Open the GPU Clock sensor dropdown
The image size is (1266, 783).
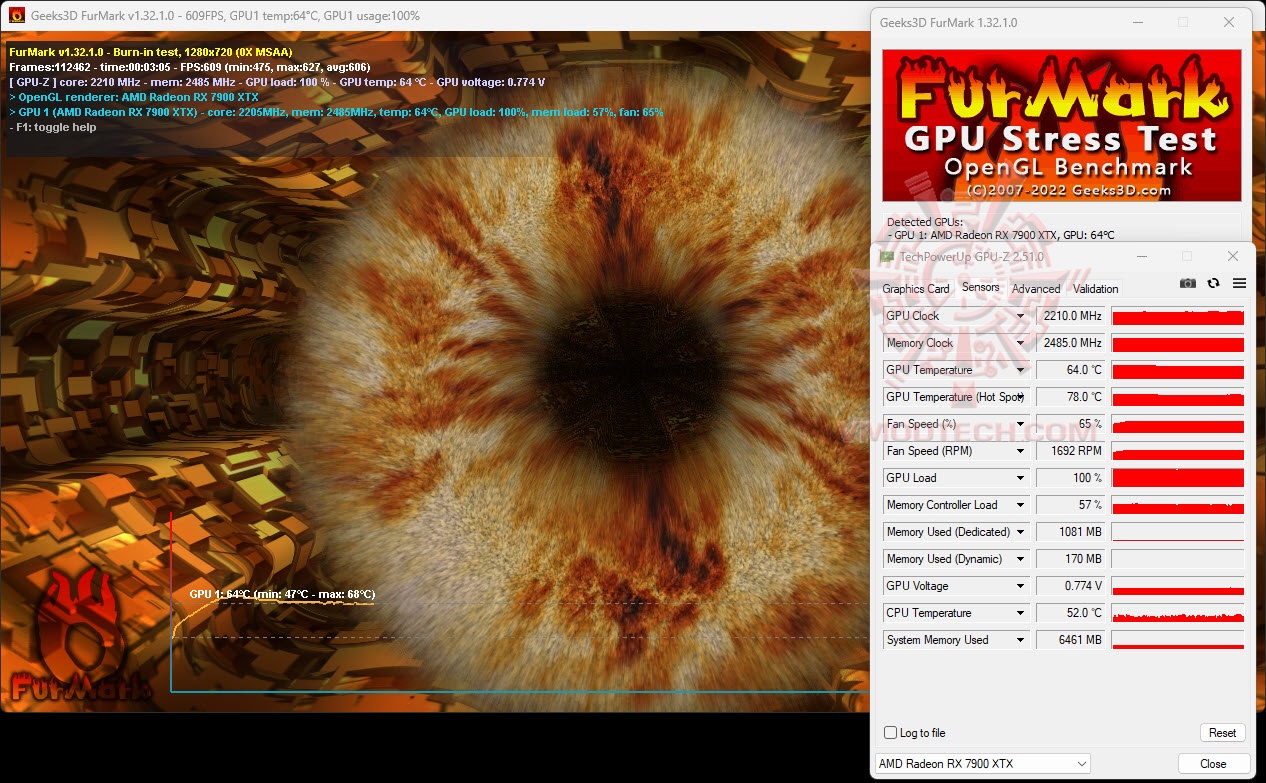coord(1020,316)
